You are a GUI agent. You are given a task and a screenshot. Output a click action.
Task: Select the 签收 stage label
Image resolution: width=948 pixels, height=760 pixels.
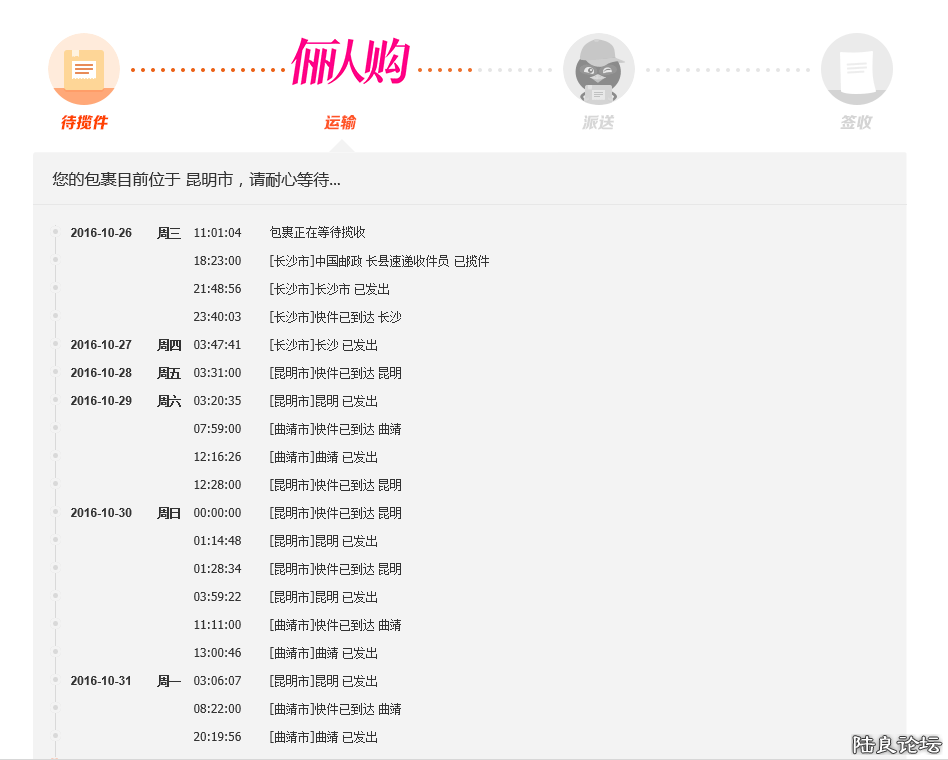856,123
